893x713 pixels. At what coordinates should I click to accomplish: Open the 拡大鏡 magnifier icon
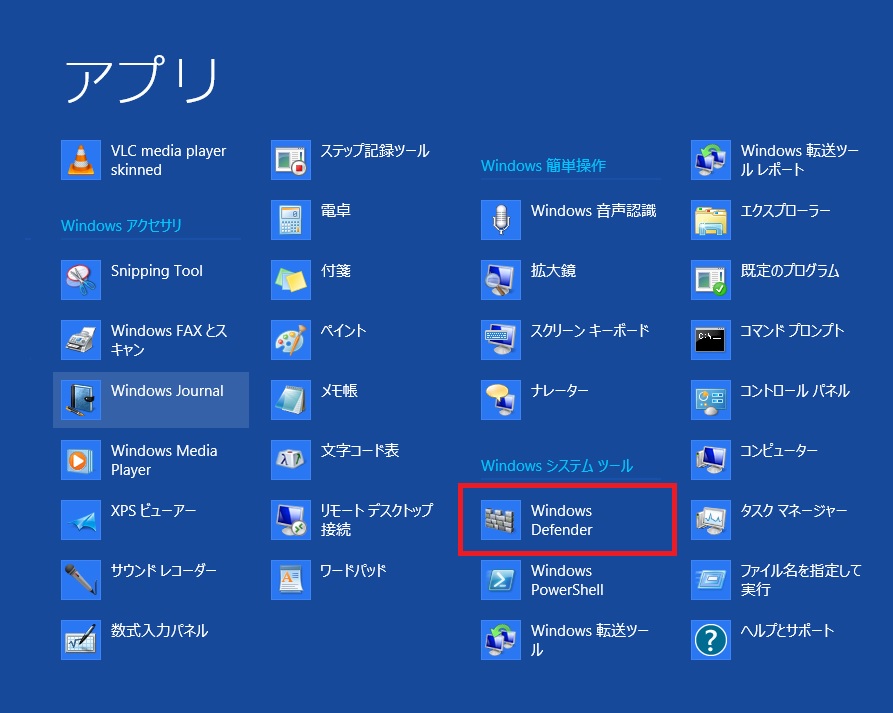501,280
